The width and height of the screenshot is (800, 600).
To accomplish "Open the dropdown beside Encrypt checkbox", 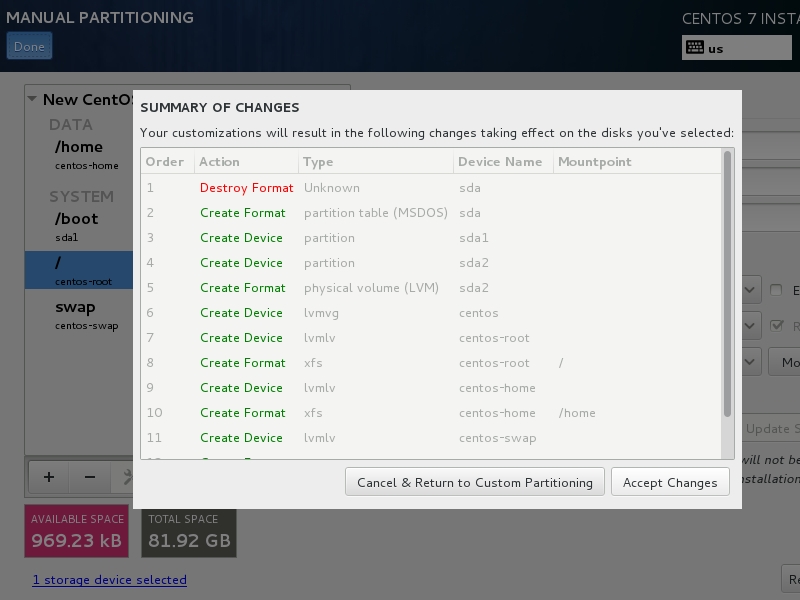I will click(x=752, y=290).
